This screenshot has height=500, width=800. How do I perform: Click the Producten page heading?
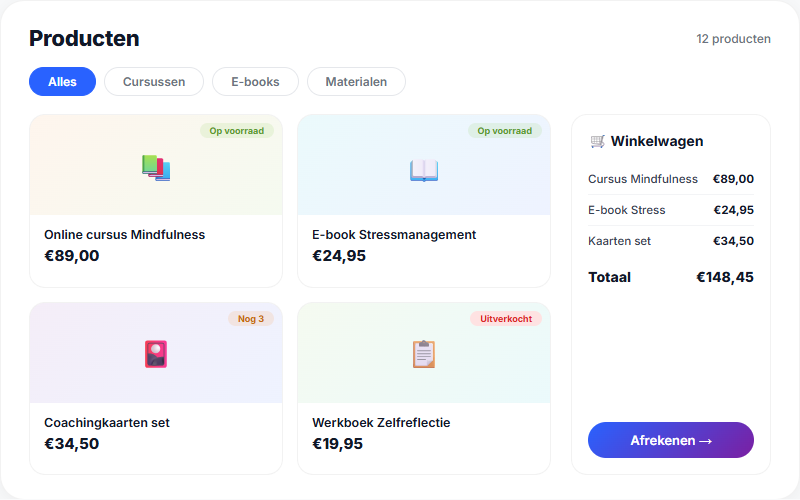[x=84, y=39]
